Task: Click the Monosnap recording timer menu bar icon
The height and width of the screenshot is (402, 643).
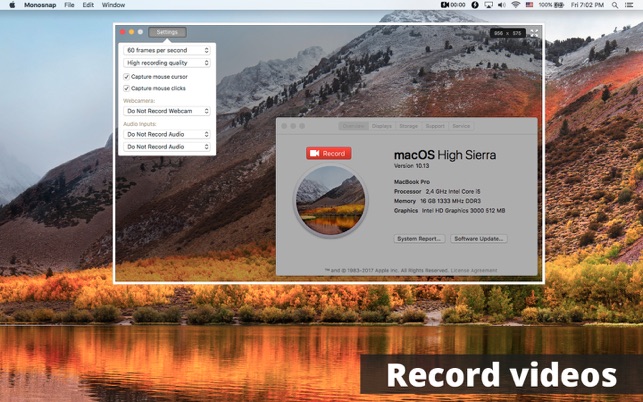Action: [455, 5]
